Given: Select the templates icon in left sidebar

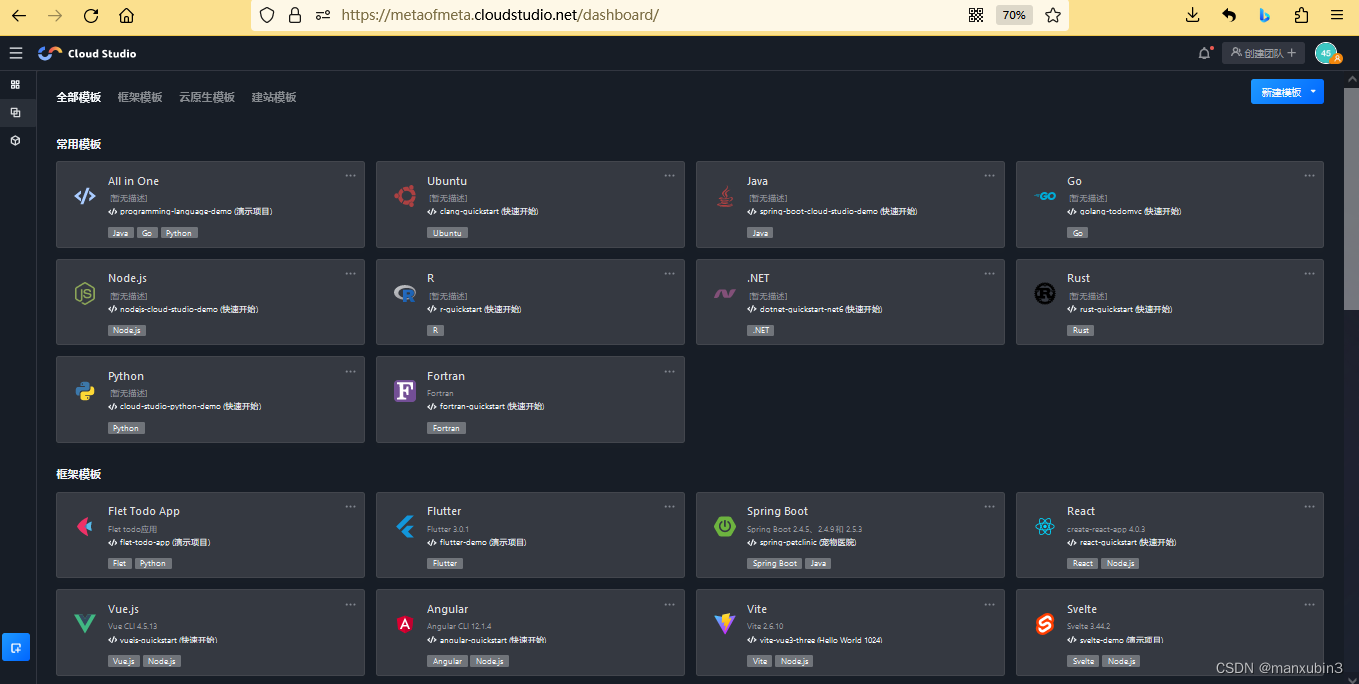Looking at the screenshot, I should (15, 113).
